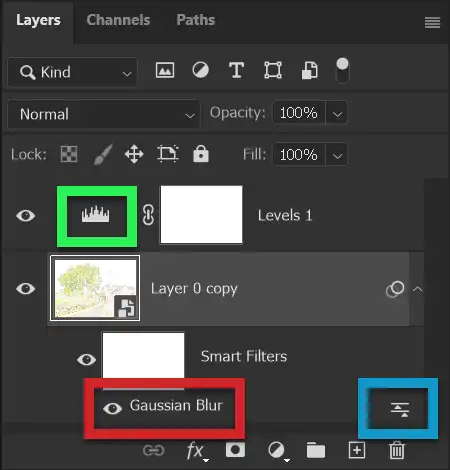Hide all Smart Filters eye

pos(86,360)
